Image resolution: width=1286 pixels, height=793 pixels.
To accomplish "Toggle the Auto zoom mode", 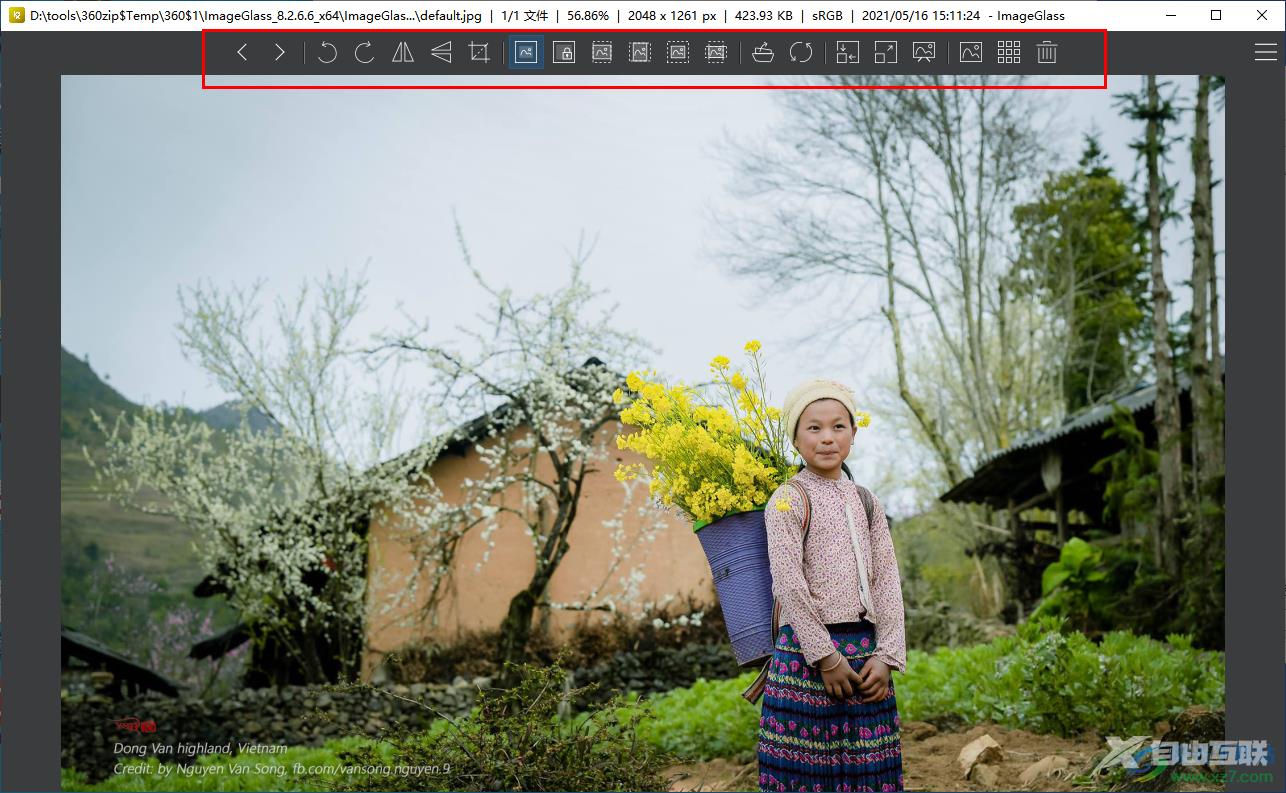I will point(526,53).
